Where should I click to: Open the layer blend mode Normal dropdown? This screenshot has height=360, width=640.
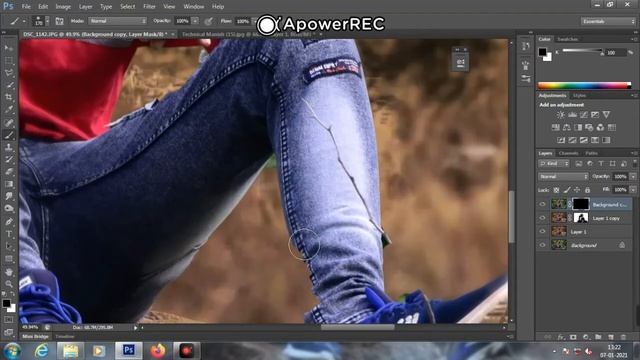(x=563, y=176)
